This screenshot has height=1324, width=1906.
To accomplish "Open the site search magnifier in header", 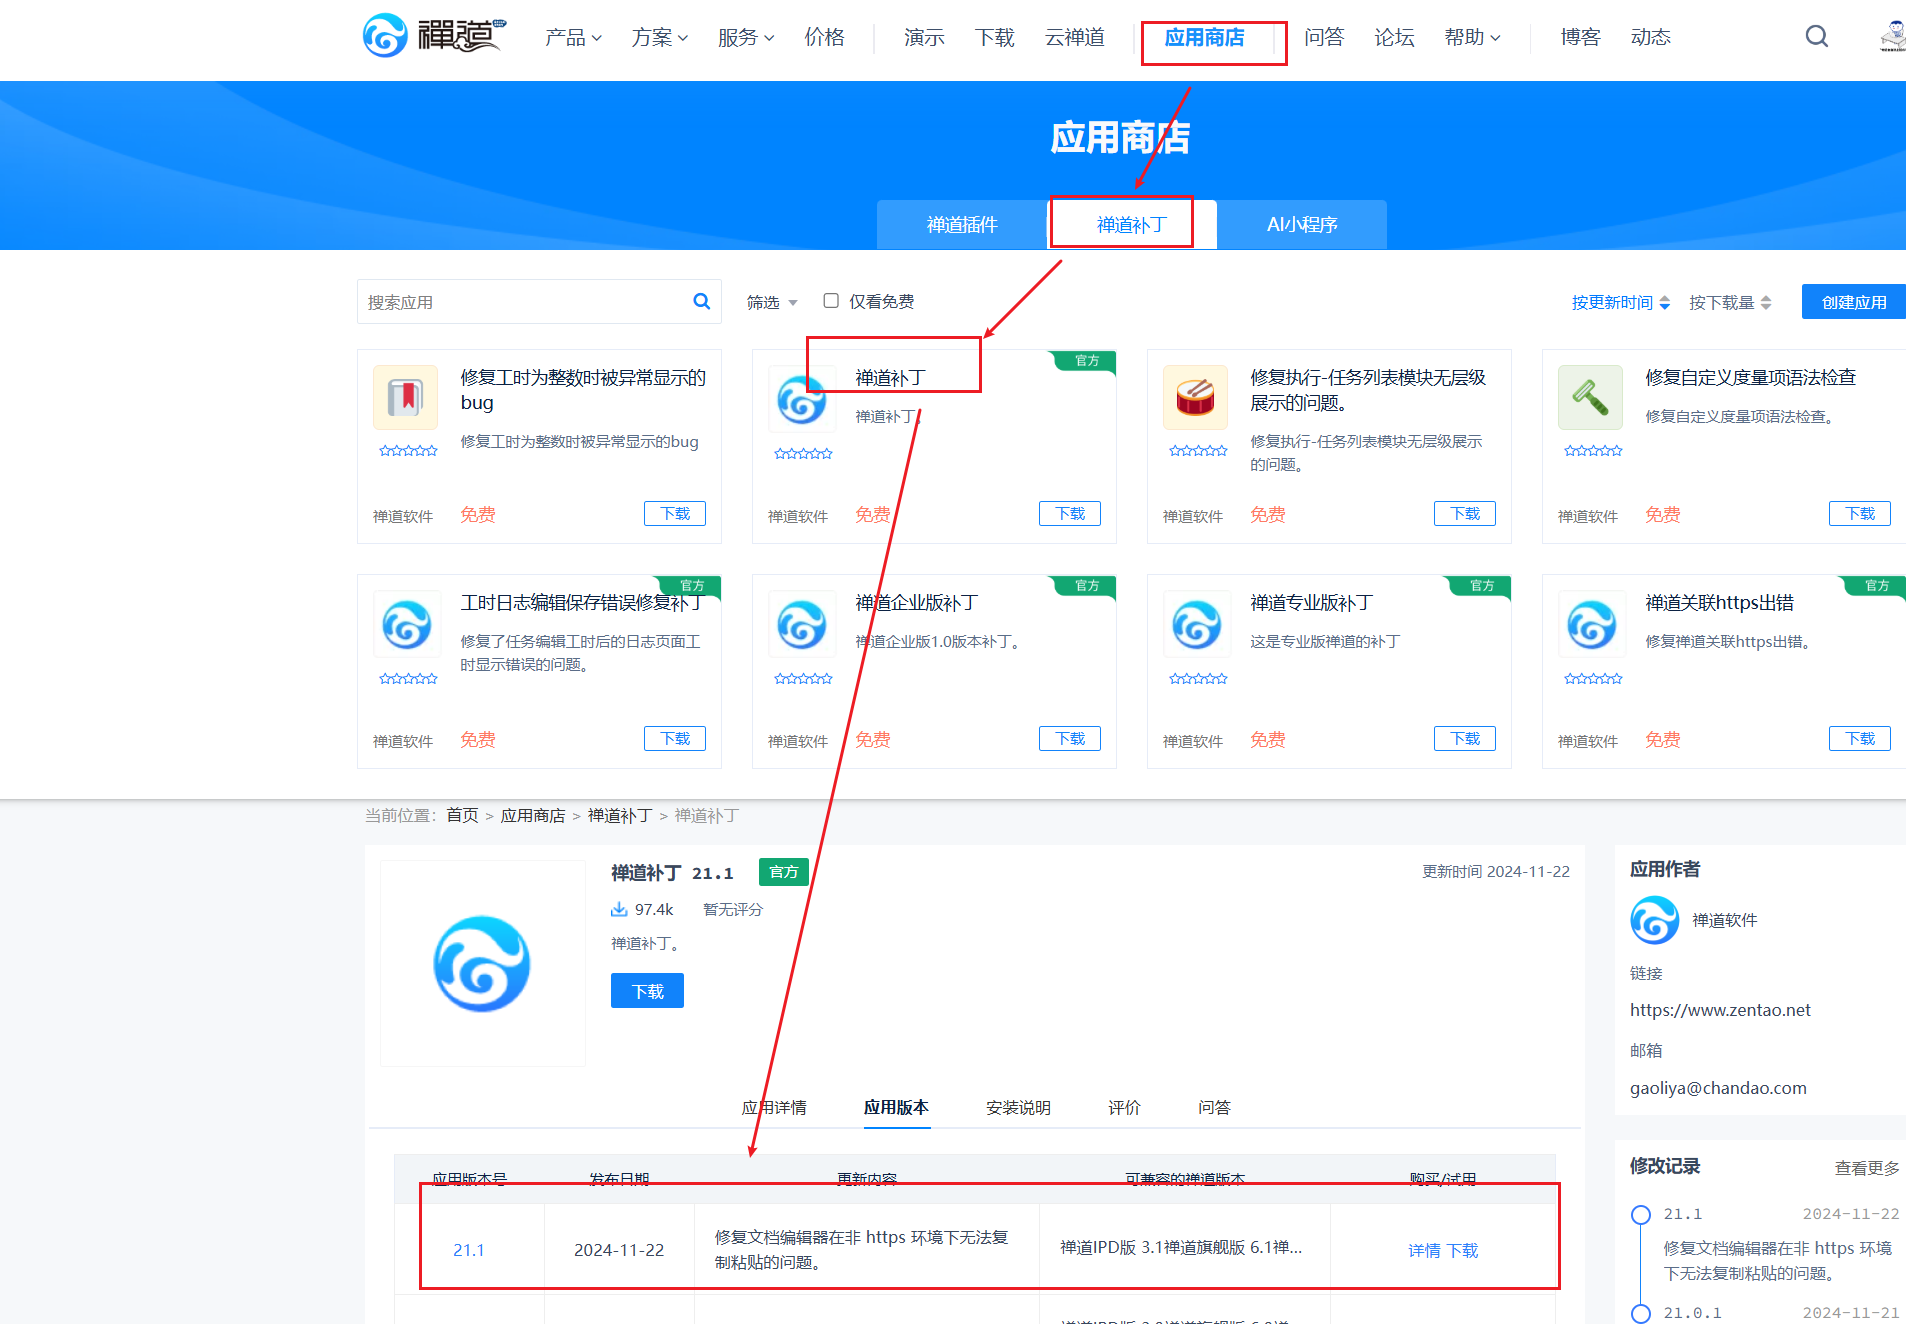I will [x=1816, y=37].
